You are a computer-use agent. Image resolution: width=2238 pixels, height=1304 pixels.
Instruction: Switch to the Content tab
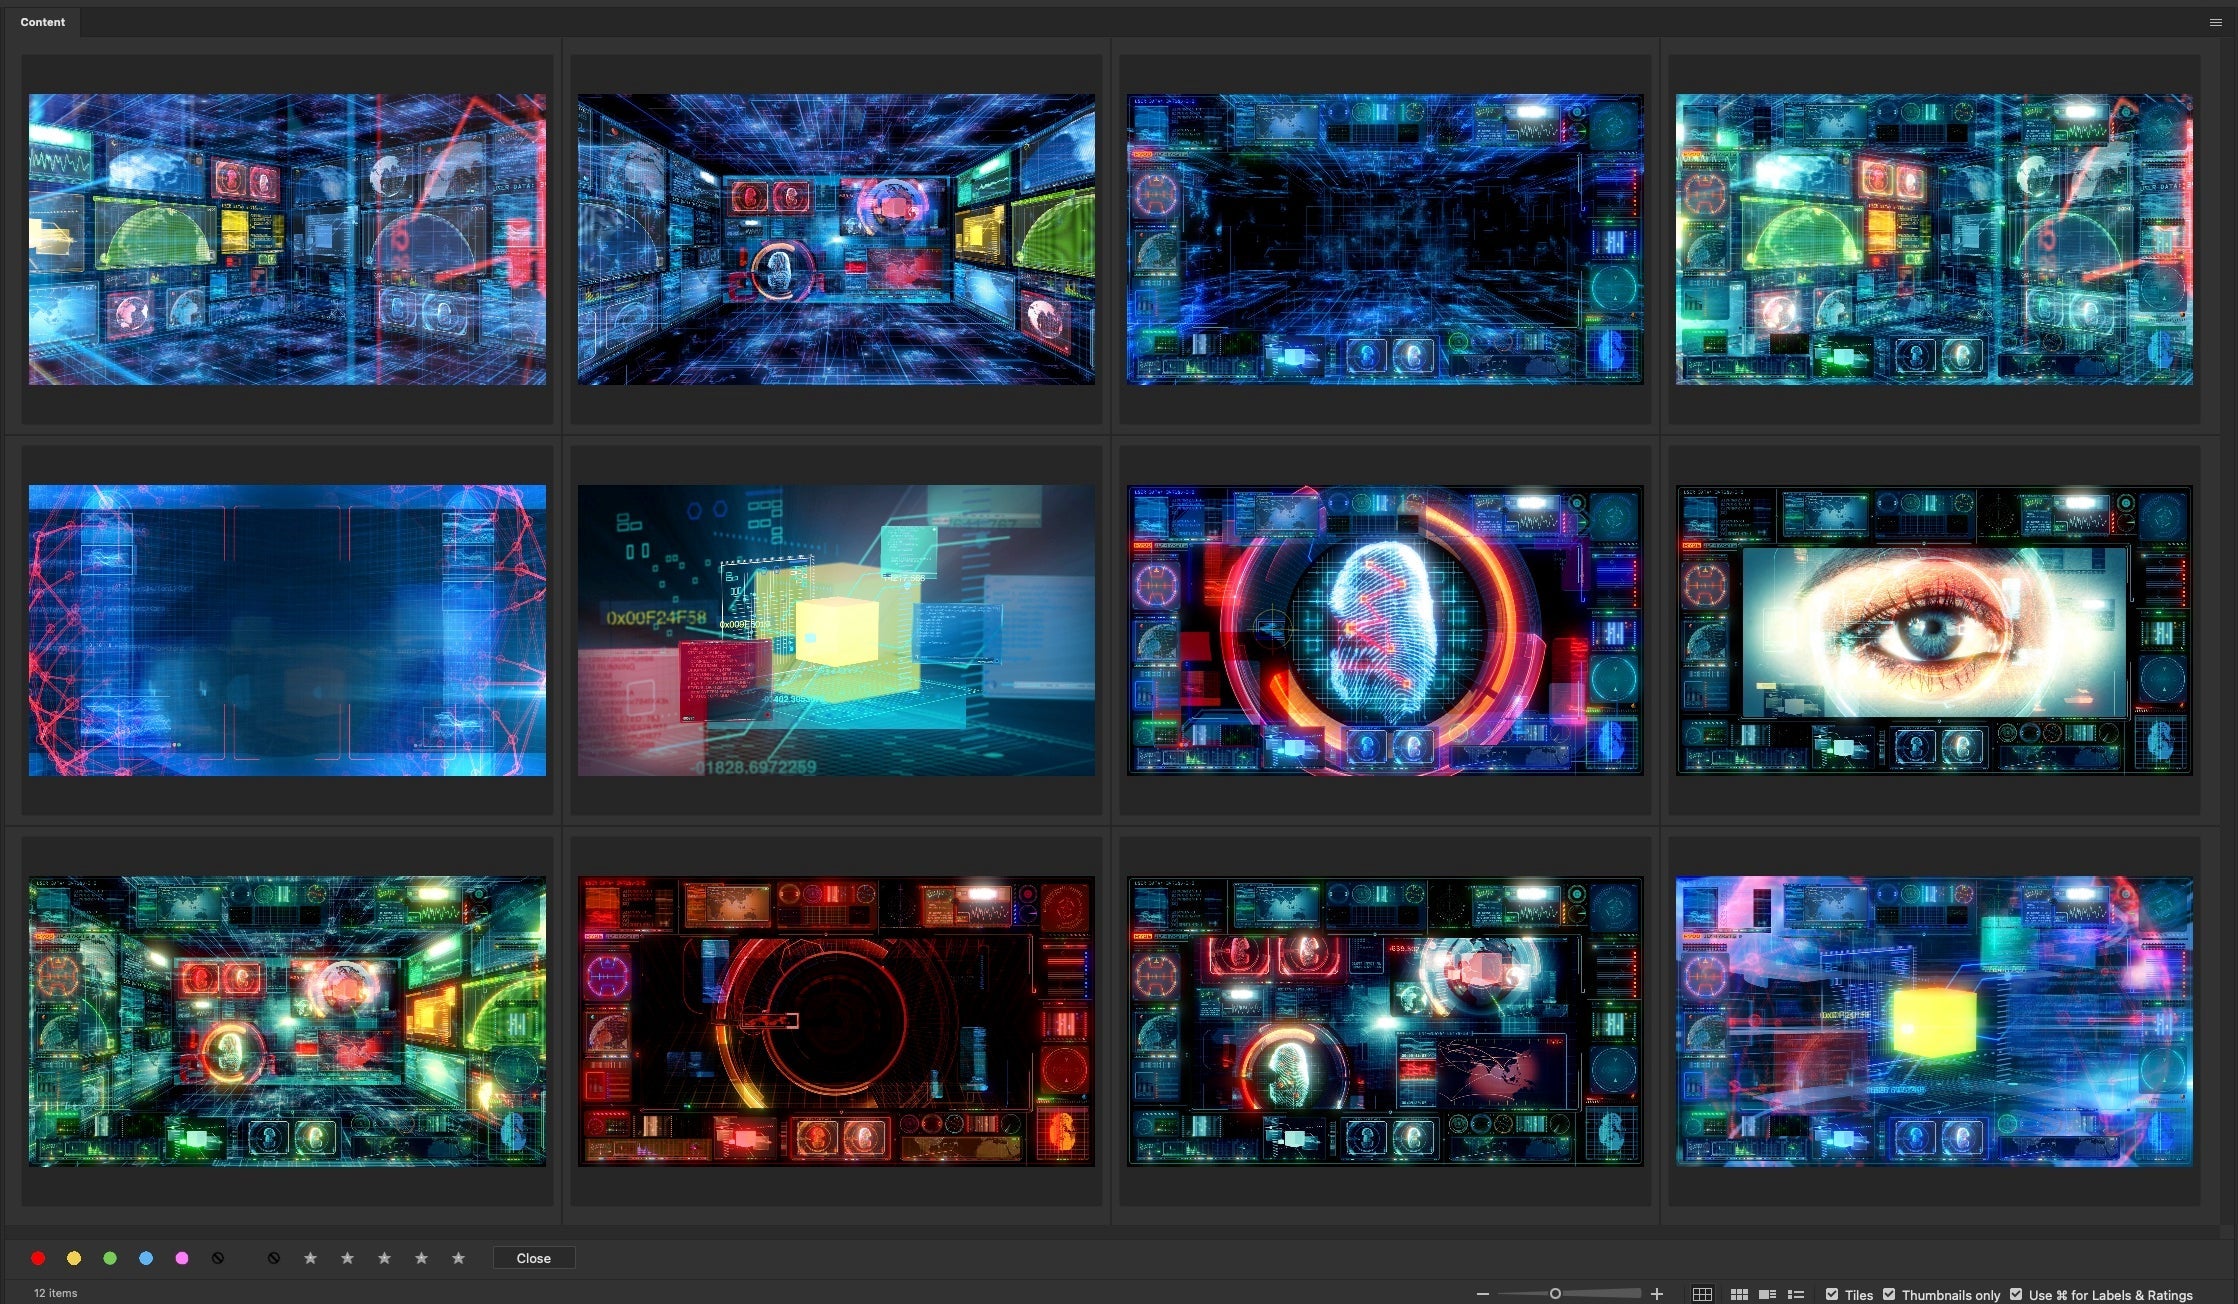click(42, 21)
